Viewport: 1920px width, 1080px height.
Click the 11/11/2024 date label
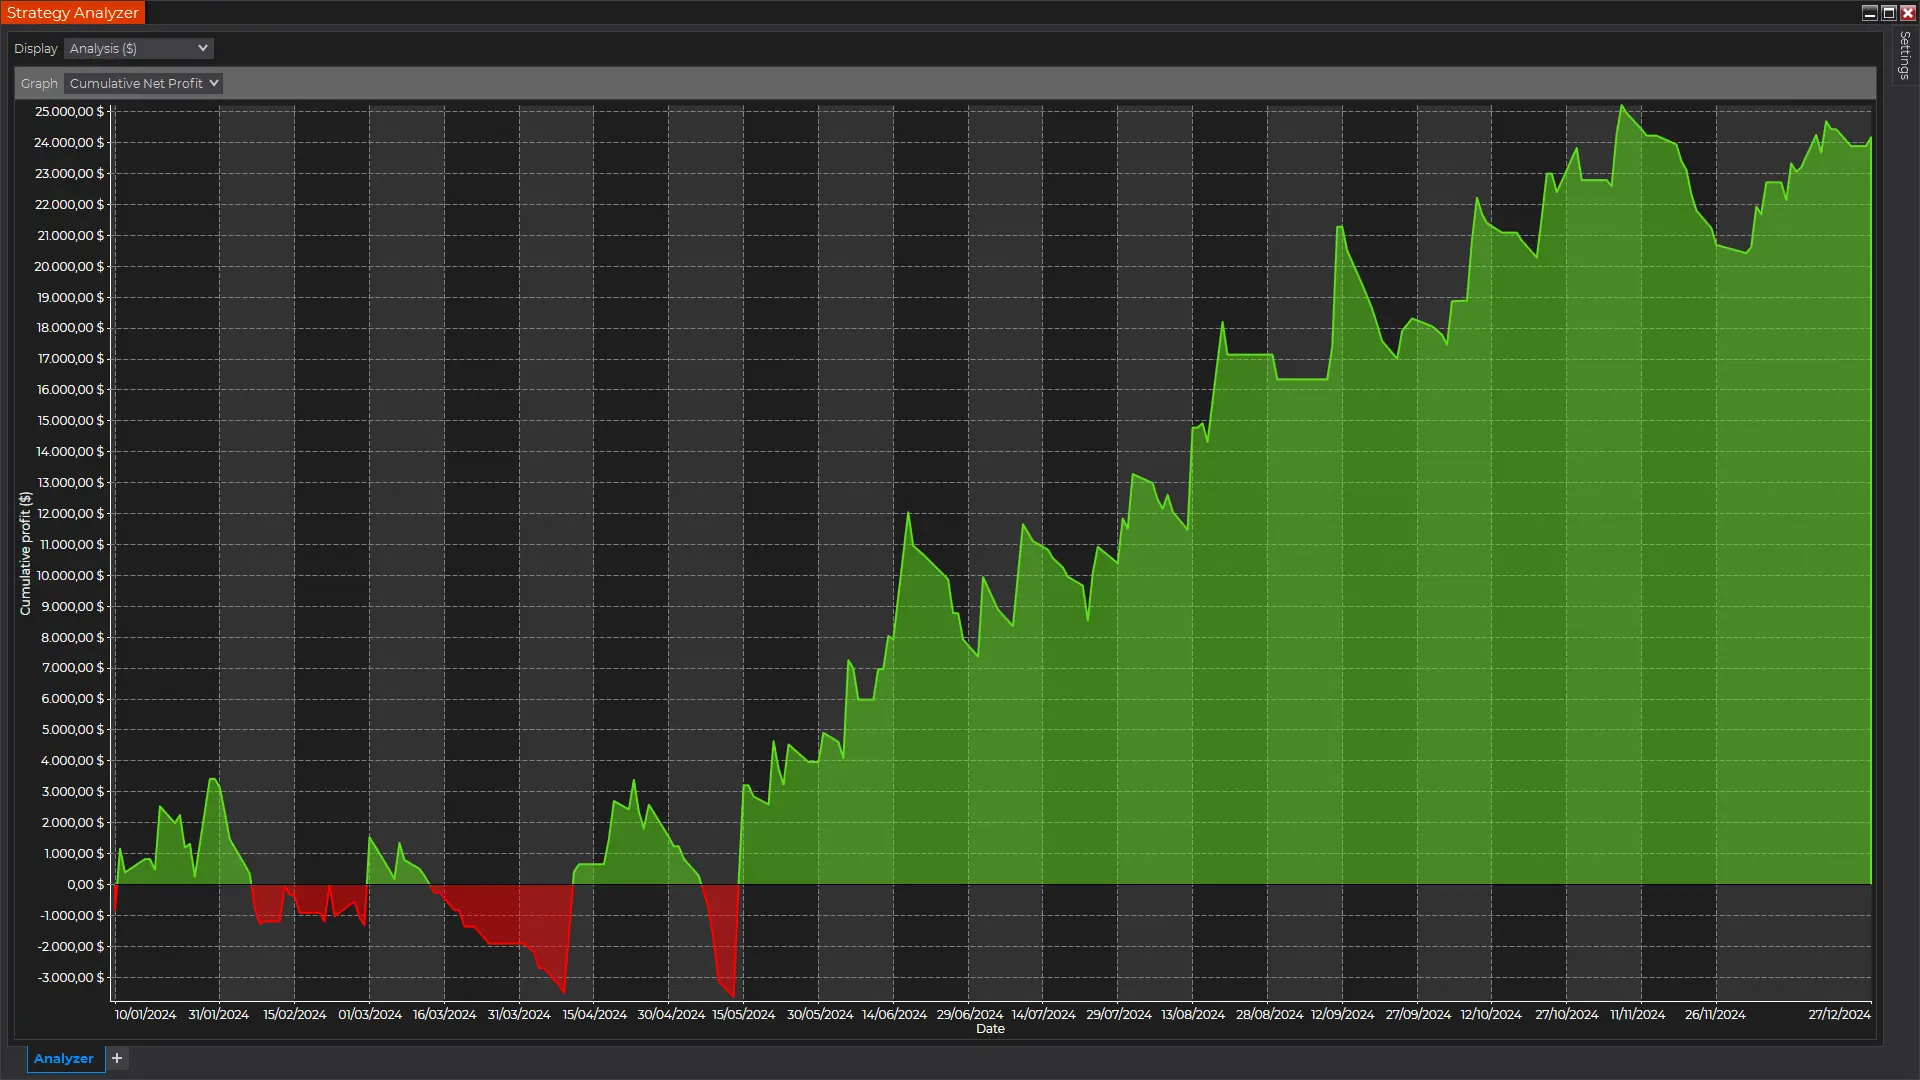click(1637, 1014)
